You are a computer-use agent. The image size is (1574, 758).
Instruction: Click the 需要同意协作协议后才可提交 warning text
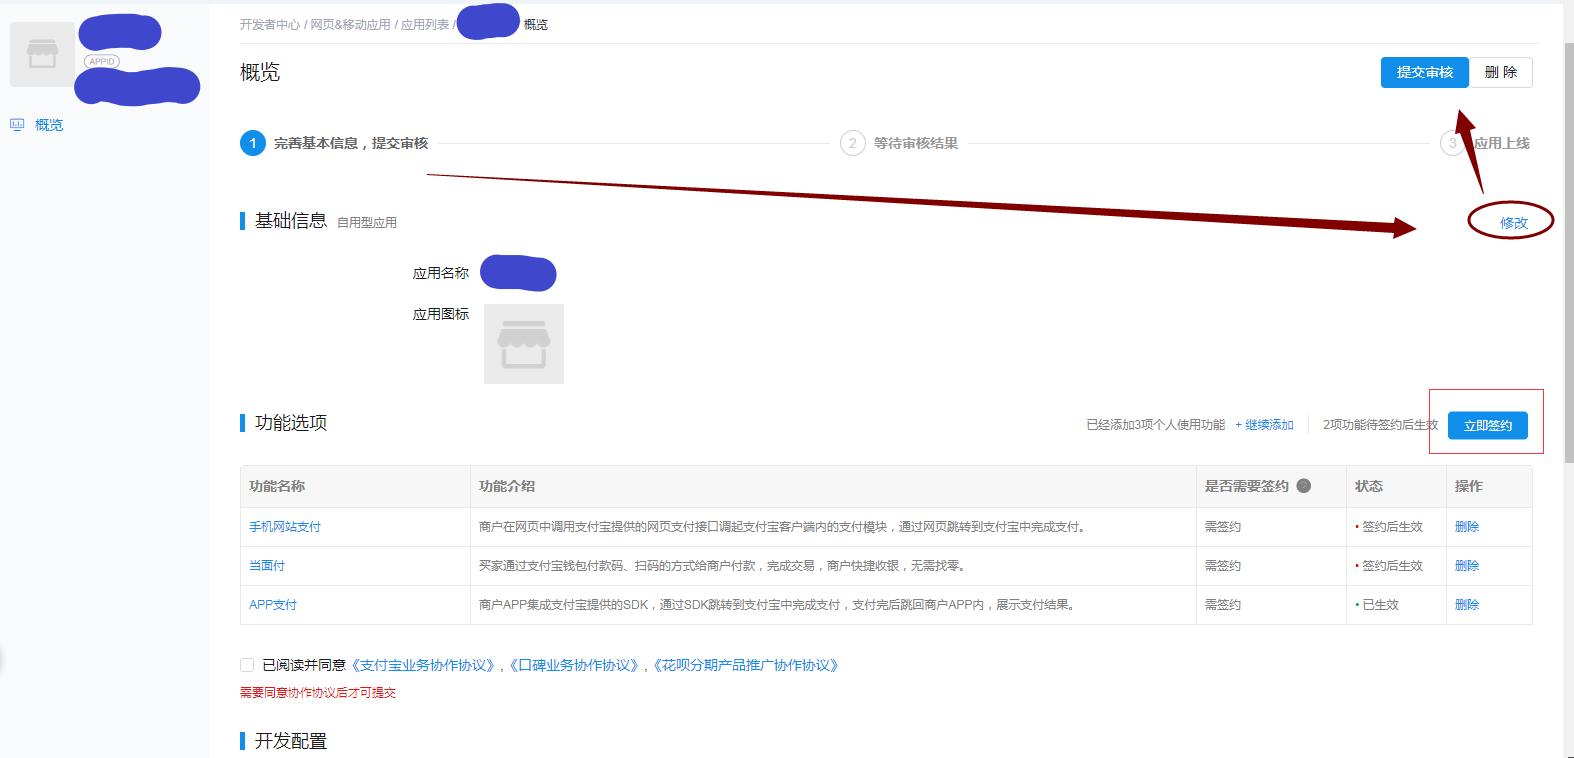tap(318, 693)
